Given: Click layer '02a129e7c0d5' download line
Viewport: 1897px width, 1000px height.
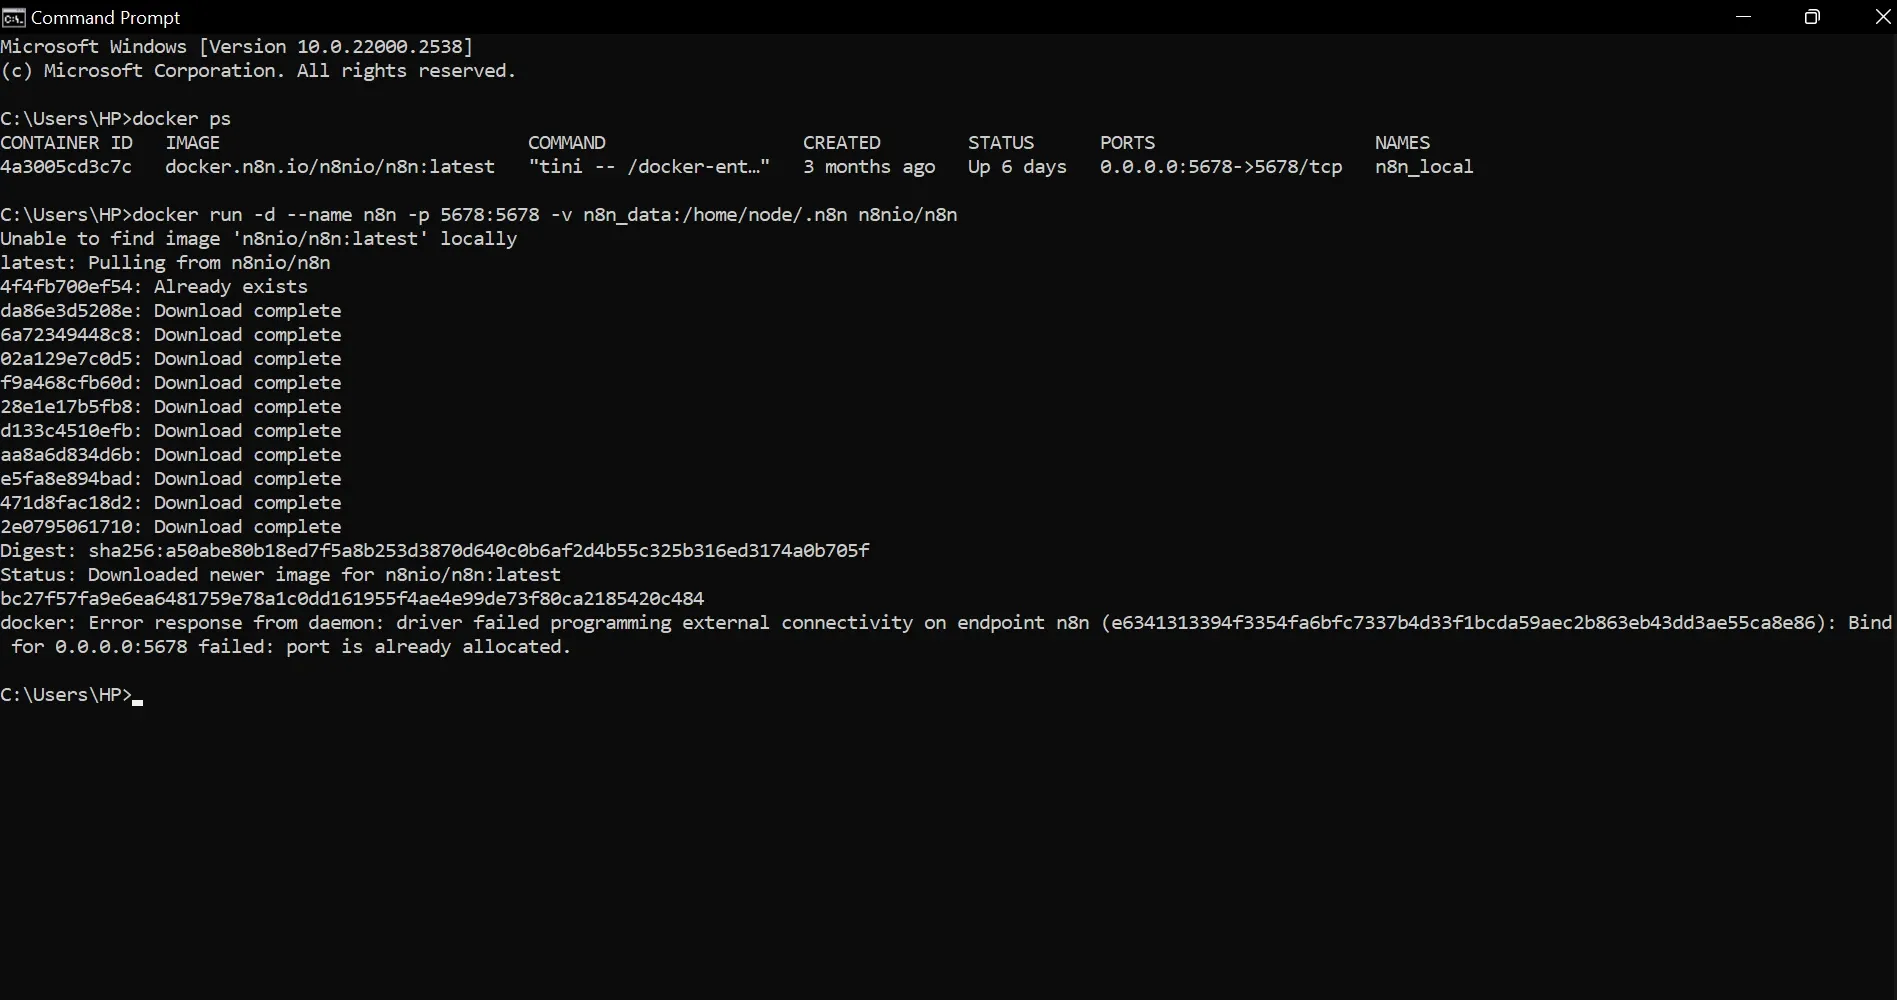Looking at the screenshot, I should pos(171,359).
